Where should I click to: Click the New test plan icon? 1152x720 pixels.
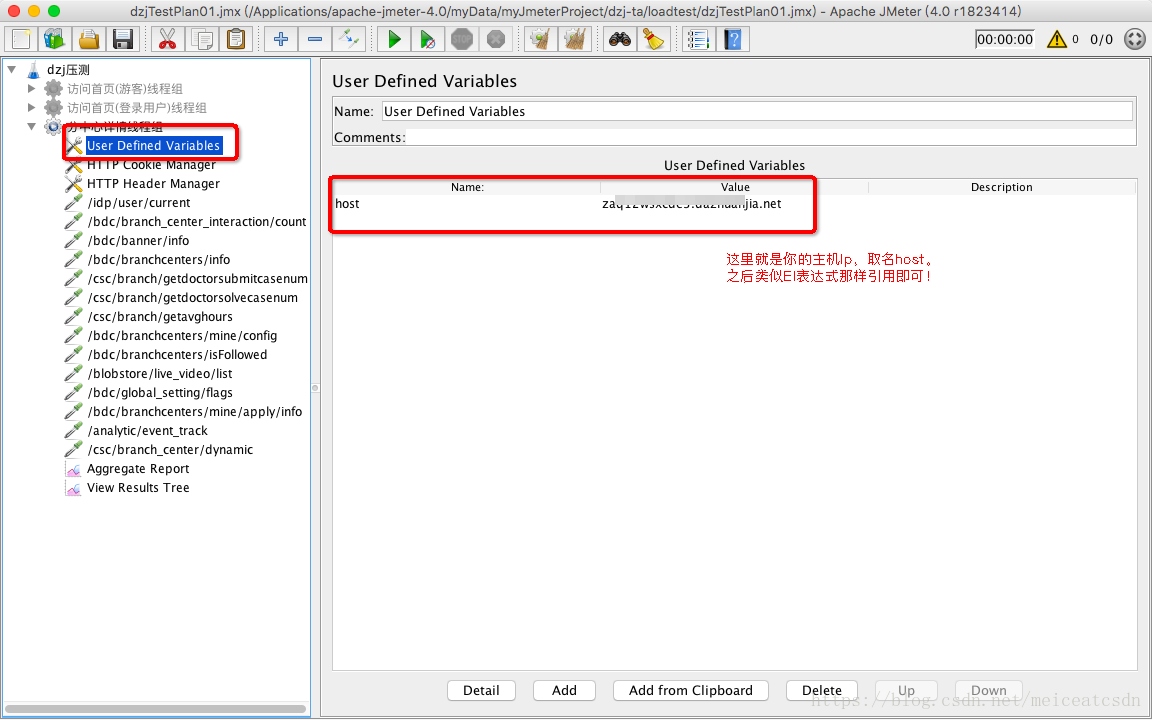(x=21, y=39)
